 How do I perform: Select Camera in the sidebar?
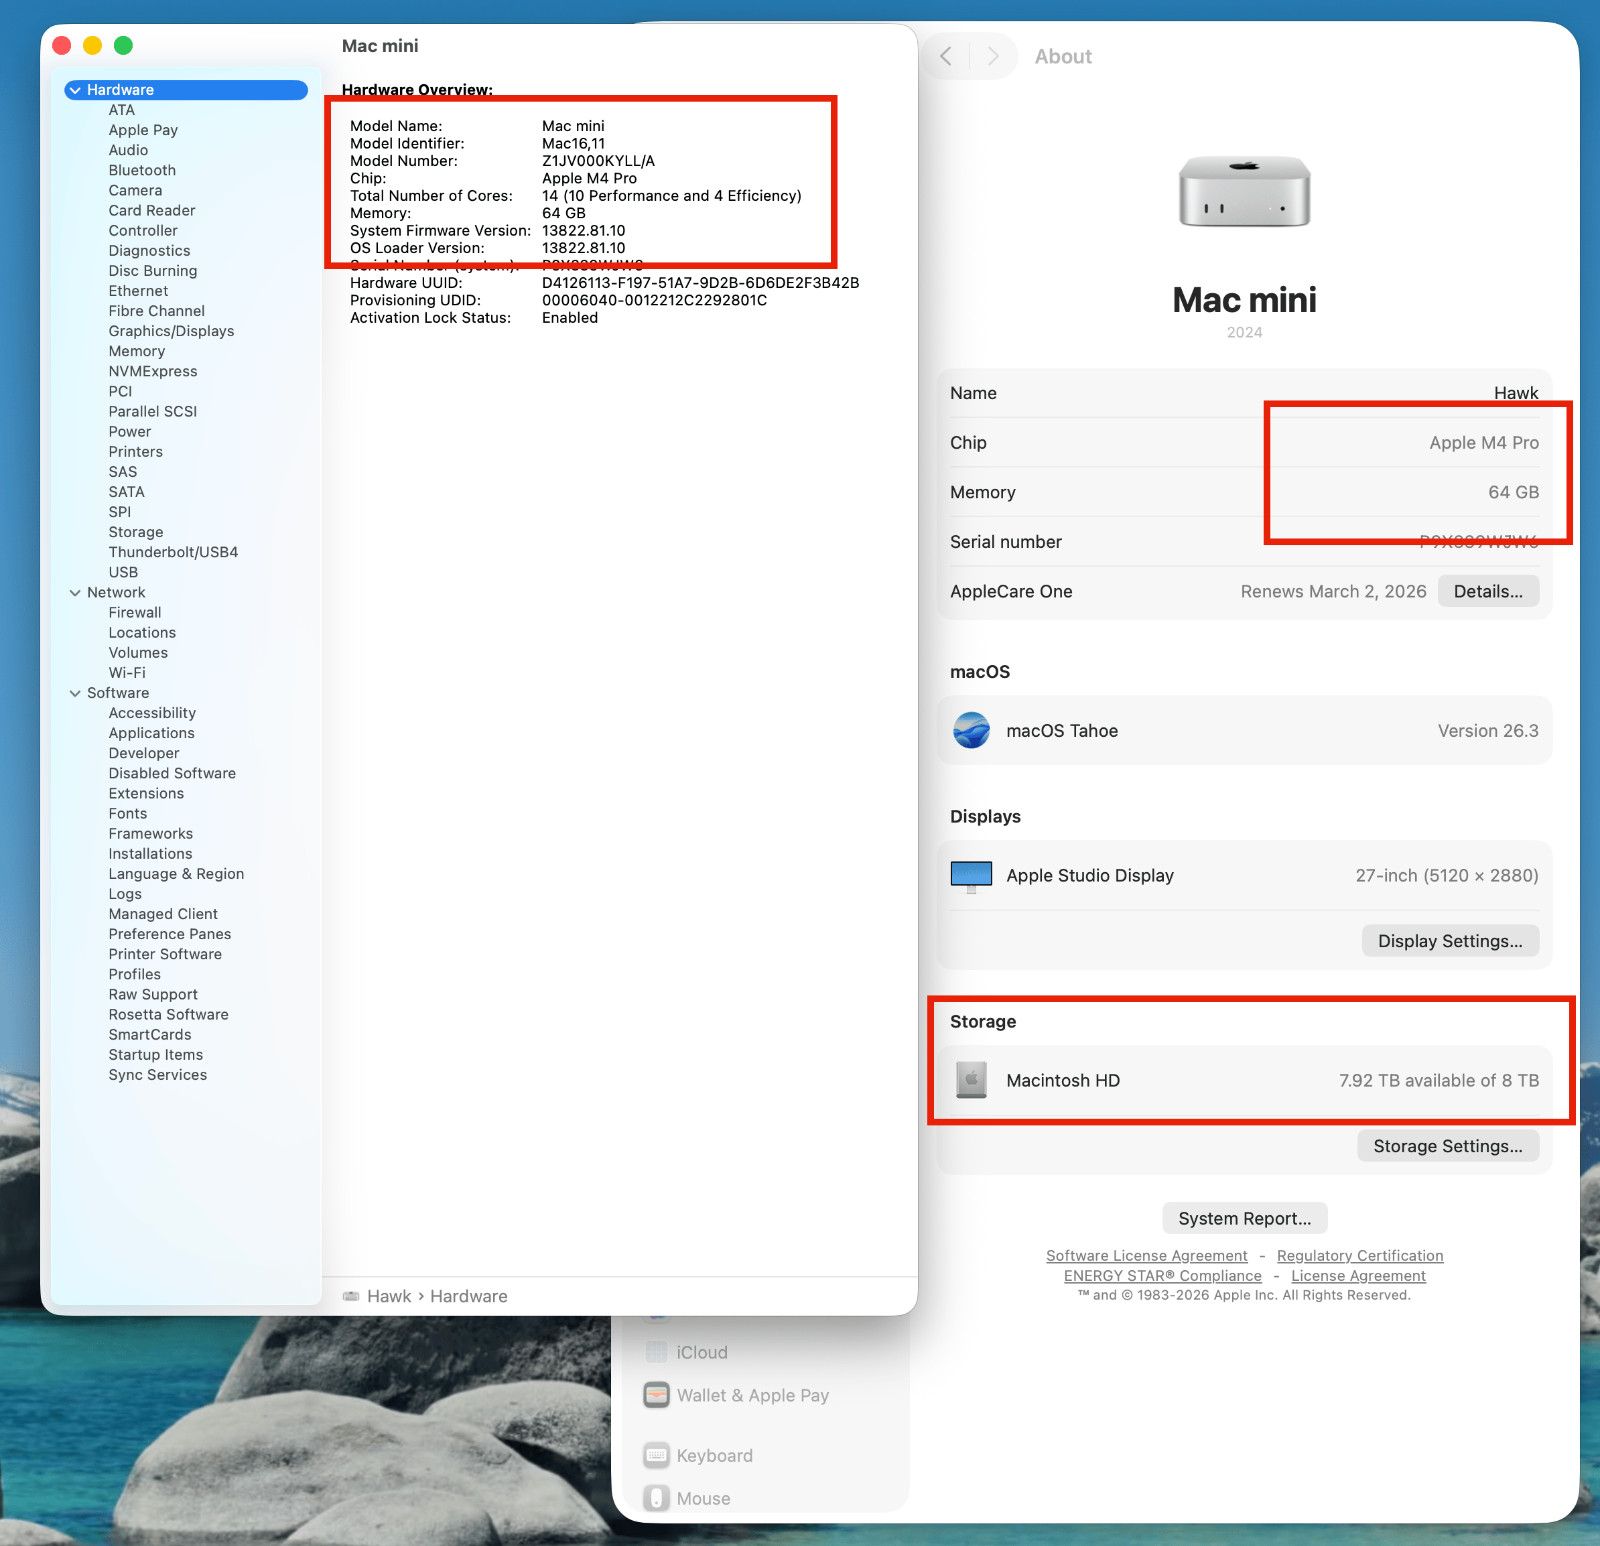pyautogui.click(x=135, y=190)
